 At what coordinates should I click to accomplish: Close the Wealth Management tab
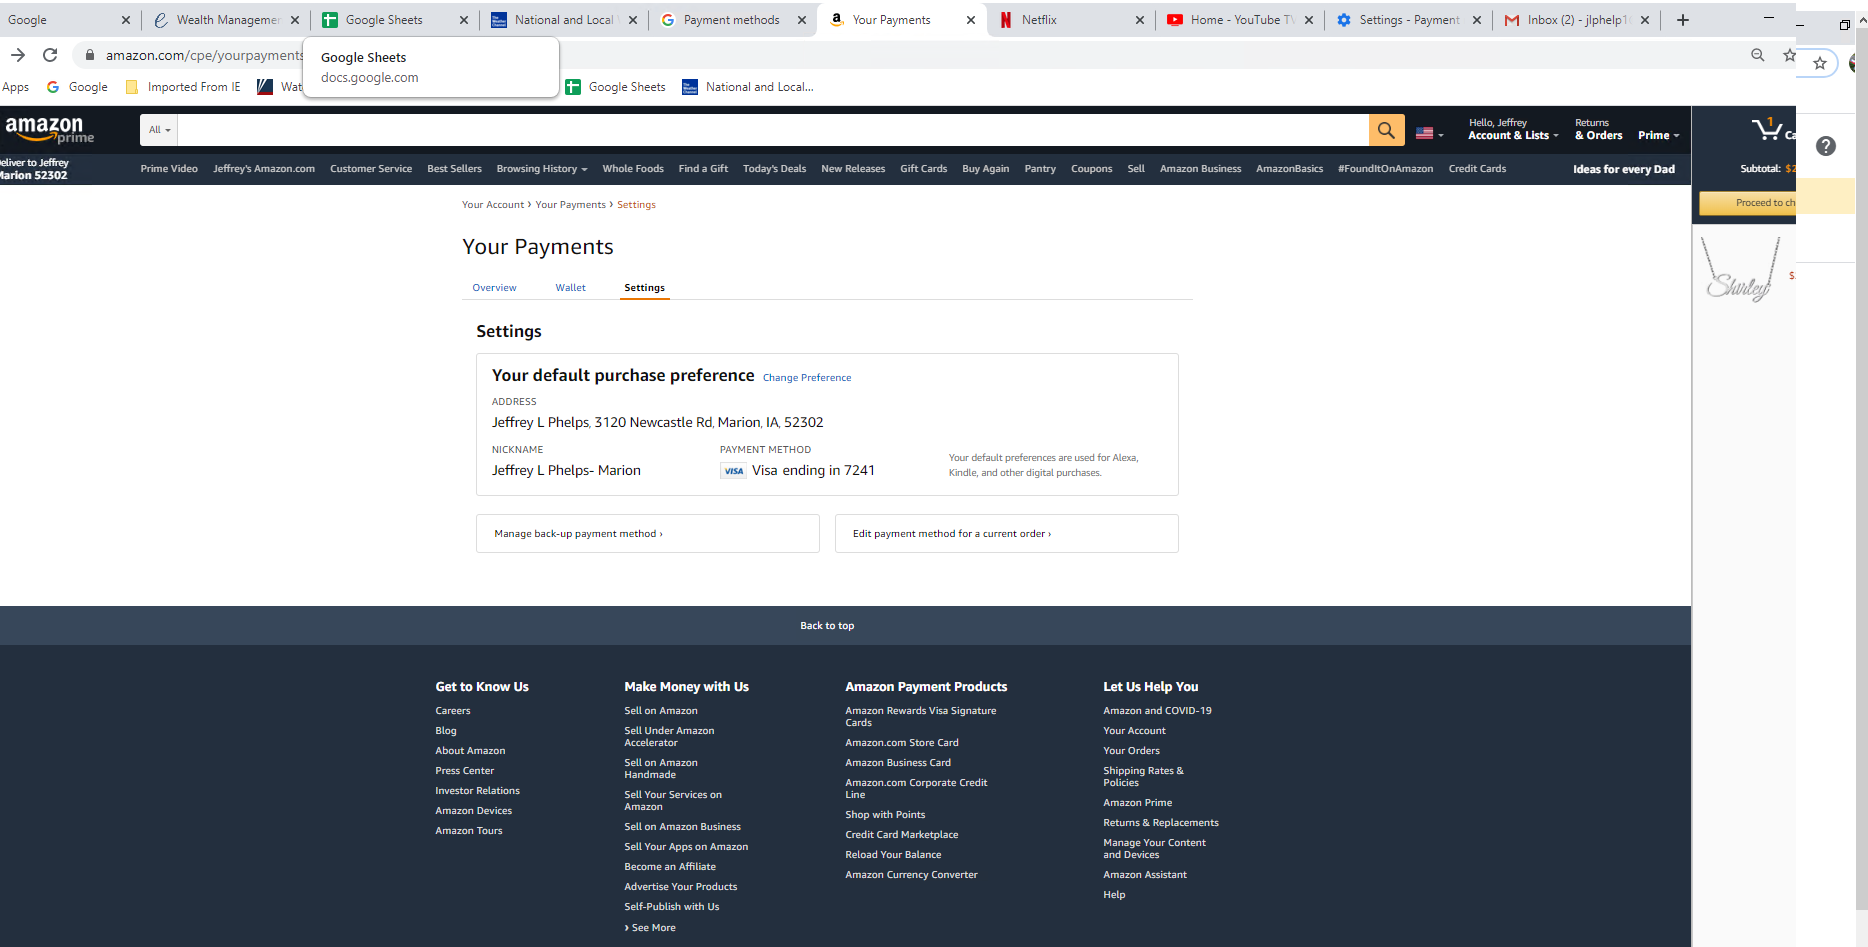pyautogui.click(x=294, y=20)
